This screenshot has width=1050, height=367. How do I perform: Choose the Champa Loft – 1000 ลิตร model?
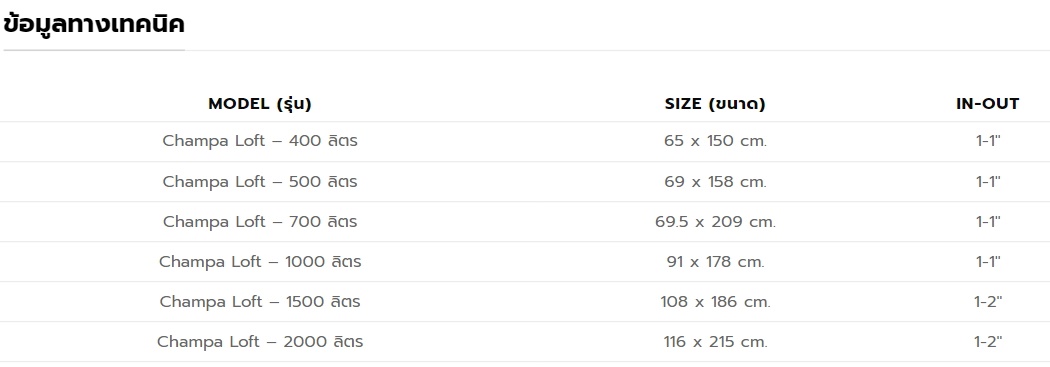click(x=260, y=262)
